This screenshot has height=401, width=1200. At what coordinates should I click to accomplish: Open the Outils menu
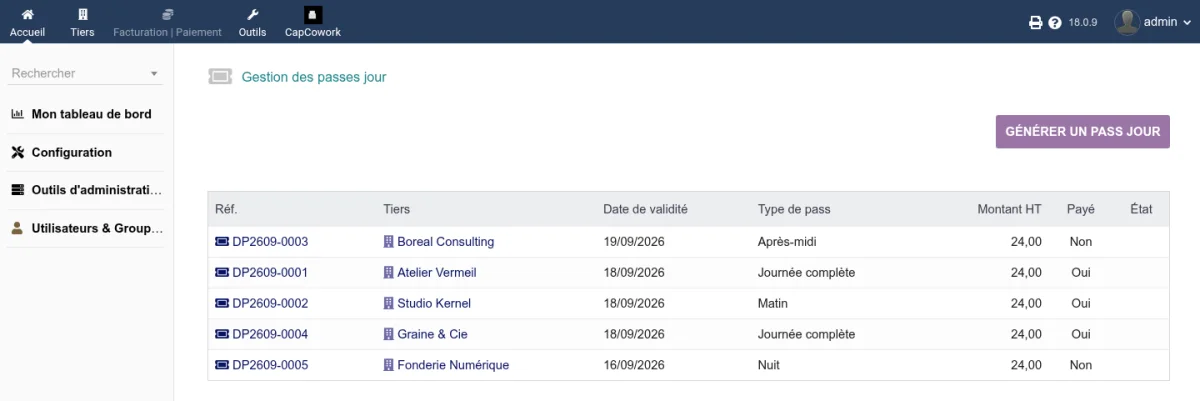click(x=252, y=22)
